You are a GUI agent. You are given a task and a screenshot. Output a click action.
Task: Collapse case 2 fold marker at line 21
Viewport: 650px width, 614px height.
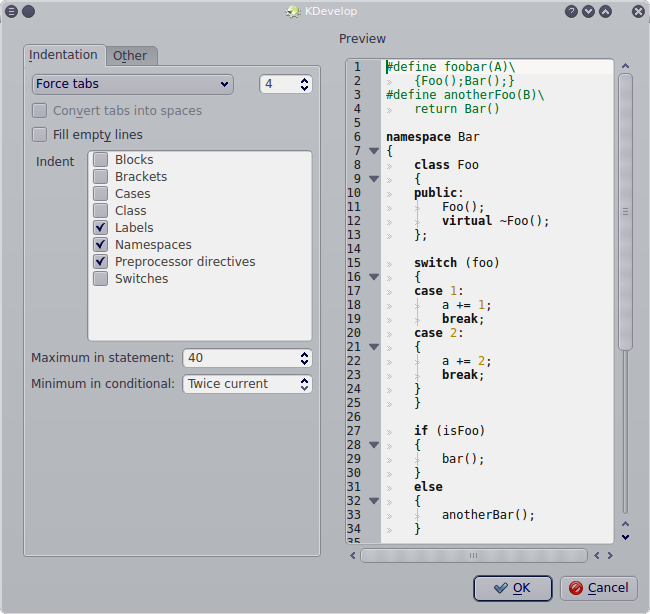point(374,347)
